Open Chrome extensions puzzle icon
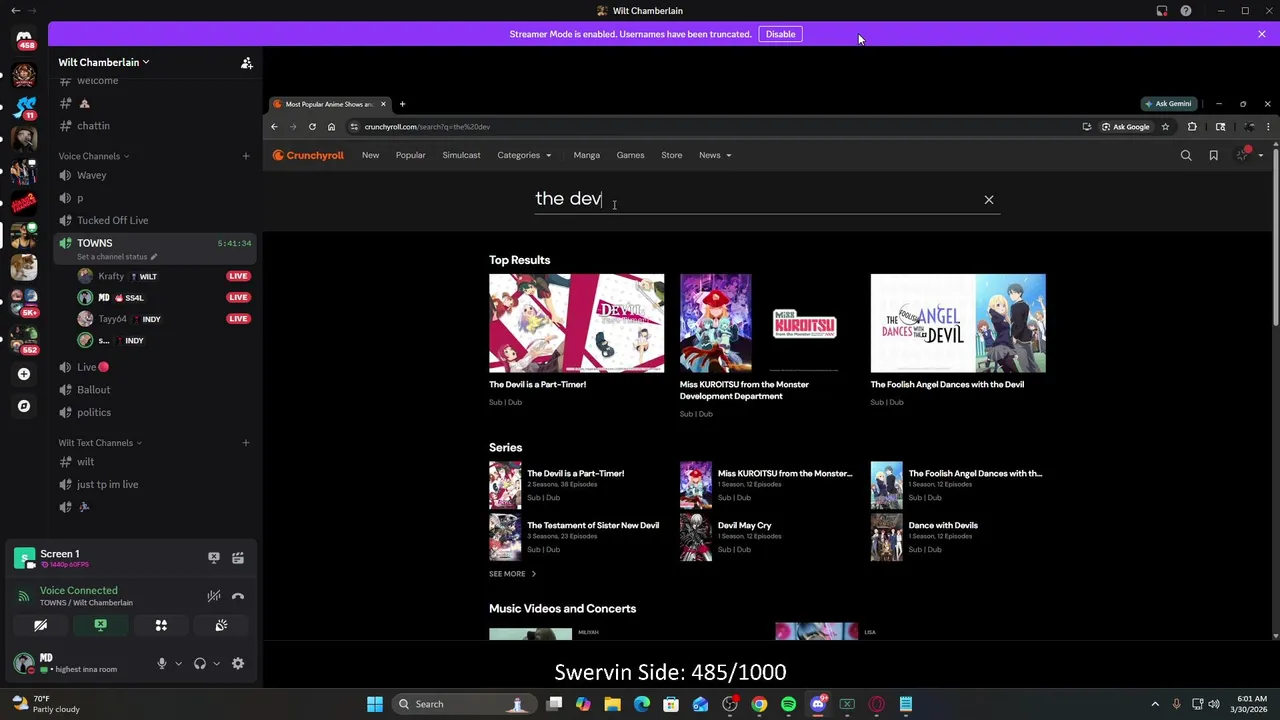1280x720 pixels. pyautogui.click(x=1192, y=127)
